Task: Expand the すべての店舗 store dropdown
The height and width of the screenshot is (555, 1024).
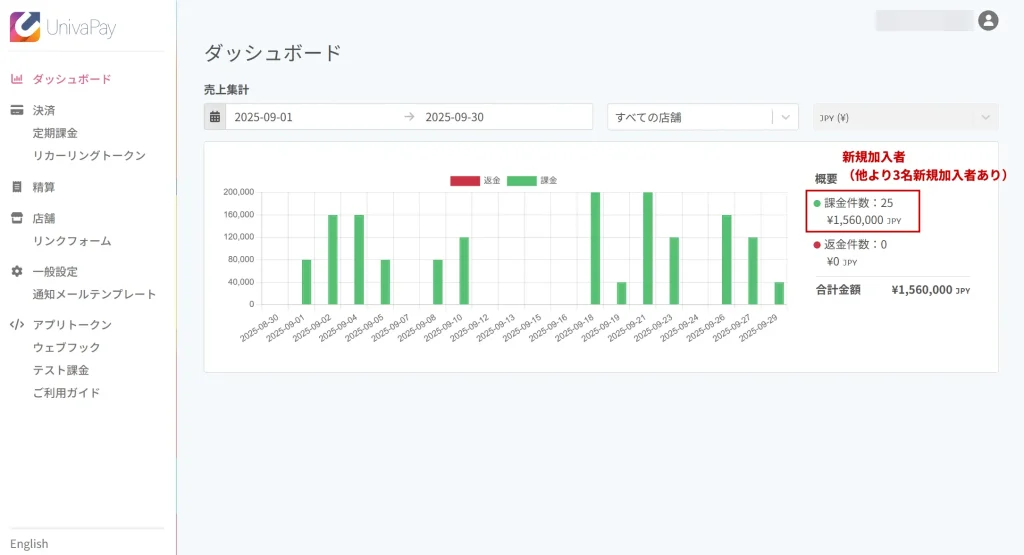Action: [x=702, y=117]
